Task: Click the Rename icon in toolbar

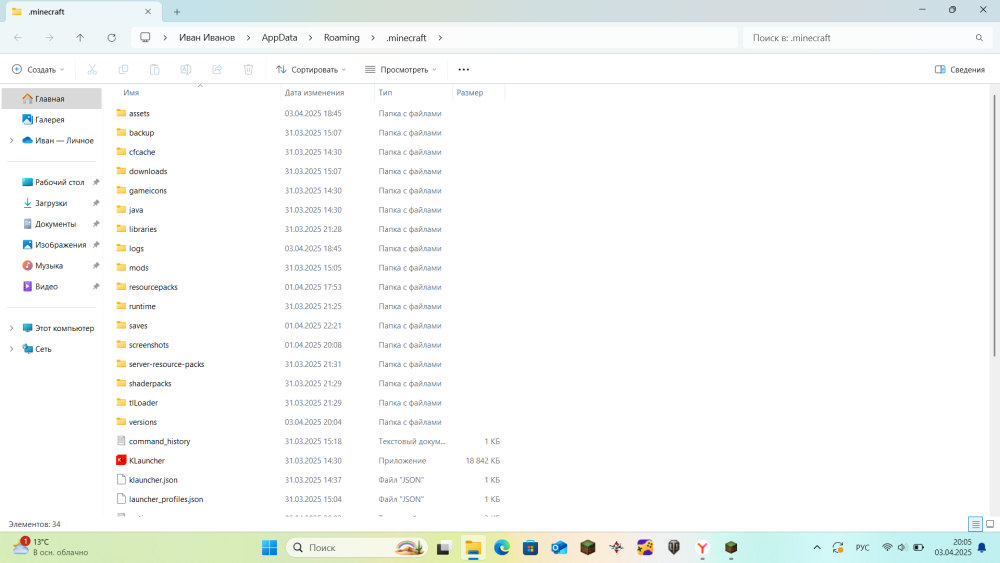Action: pyautogui.click(x=186, y=69)
